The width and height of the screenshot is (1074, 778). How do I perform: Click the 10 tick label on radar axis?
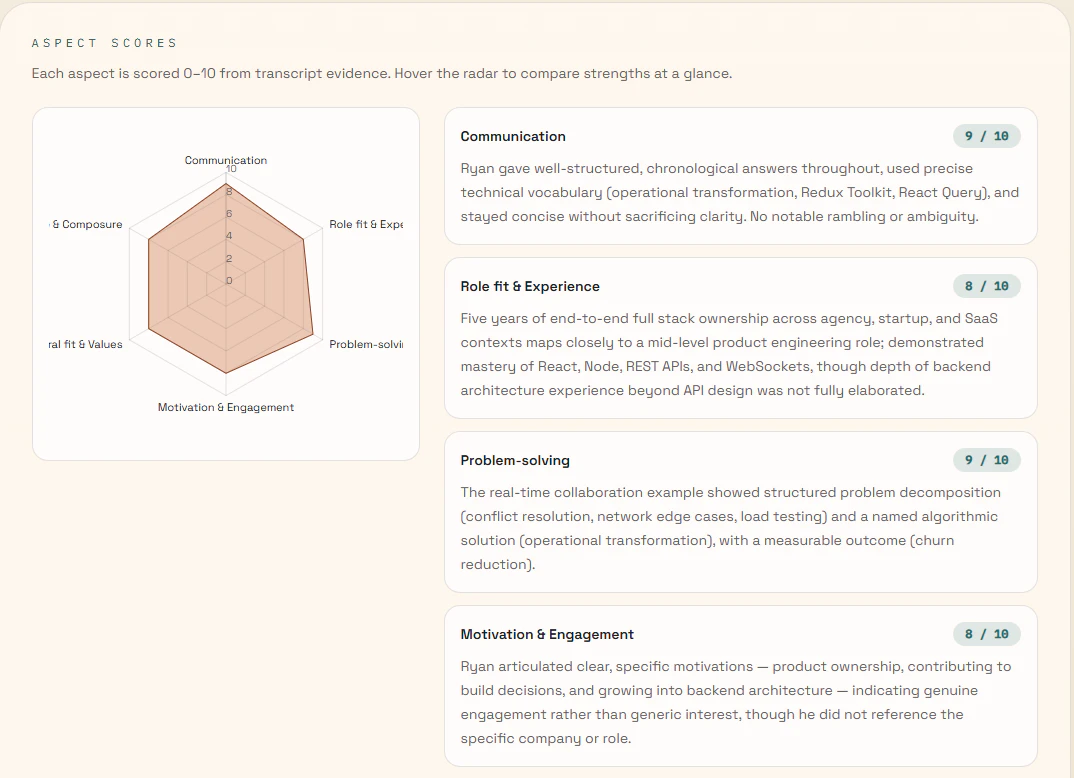pyautogui.click(x=231, y=168)
